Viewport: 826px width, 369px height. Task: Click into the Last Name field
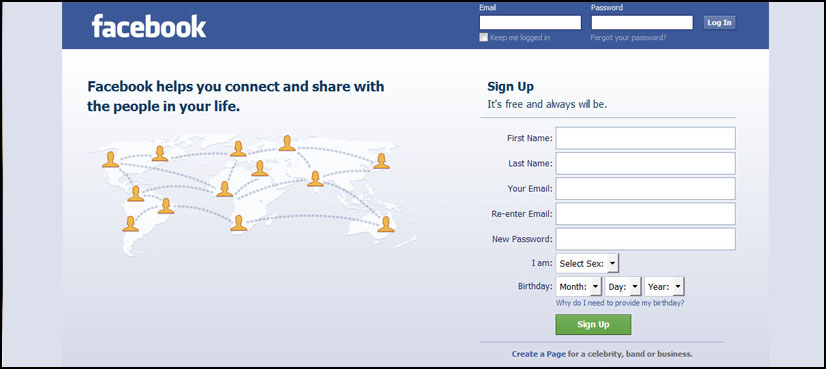click(645, 163)
